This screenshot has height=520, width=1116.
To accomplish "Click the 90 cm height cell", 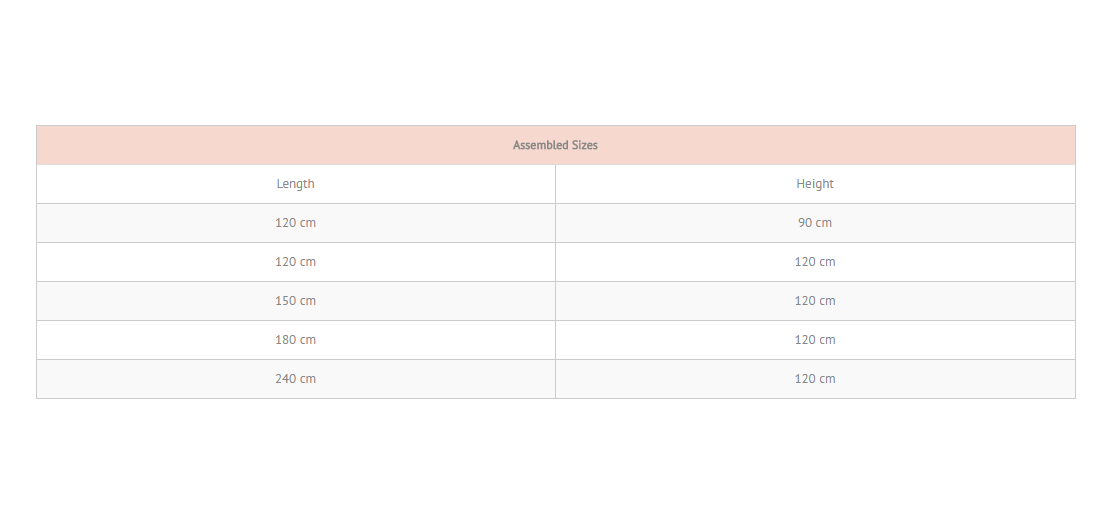I will 815,223.
